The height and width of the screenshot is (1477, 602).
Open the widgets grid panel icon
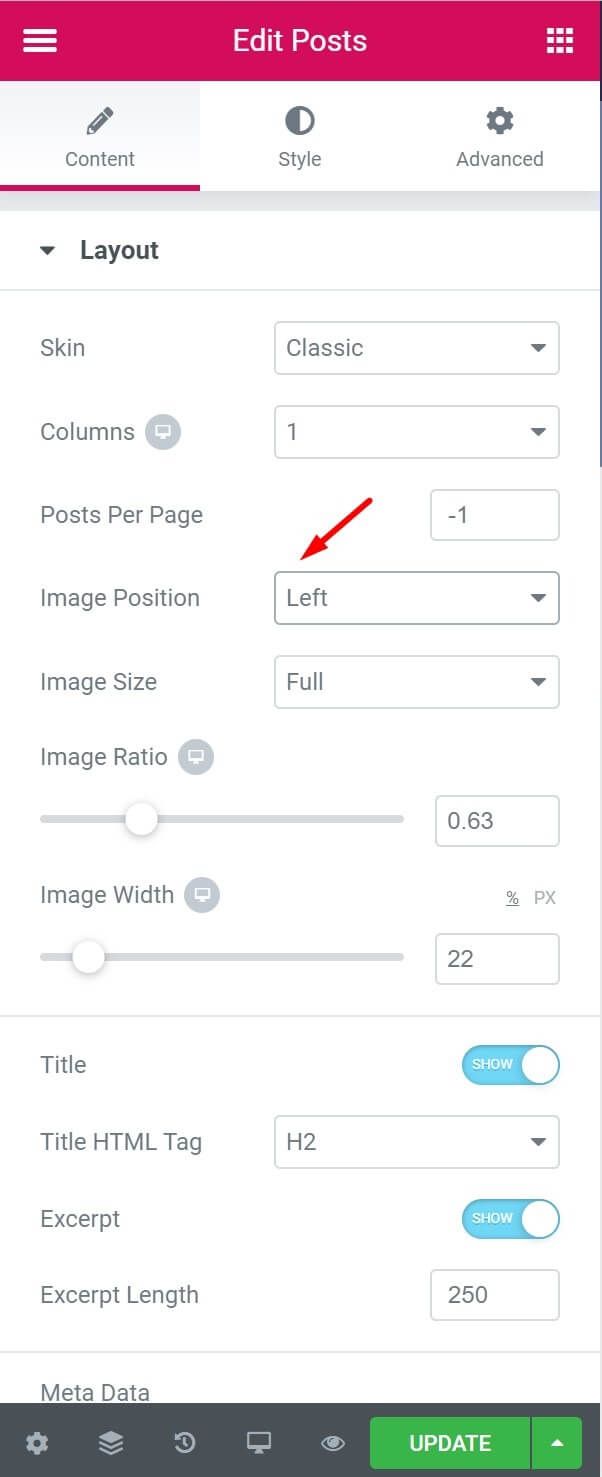560,41
